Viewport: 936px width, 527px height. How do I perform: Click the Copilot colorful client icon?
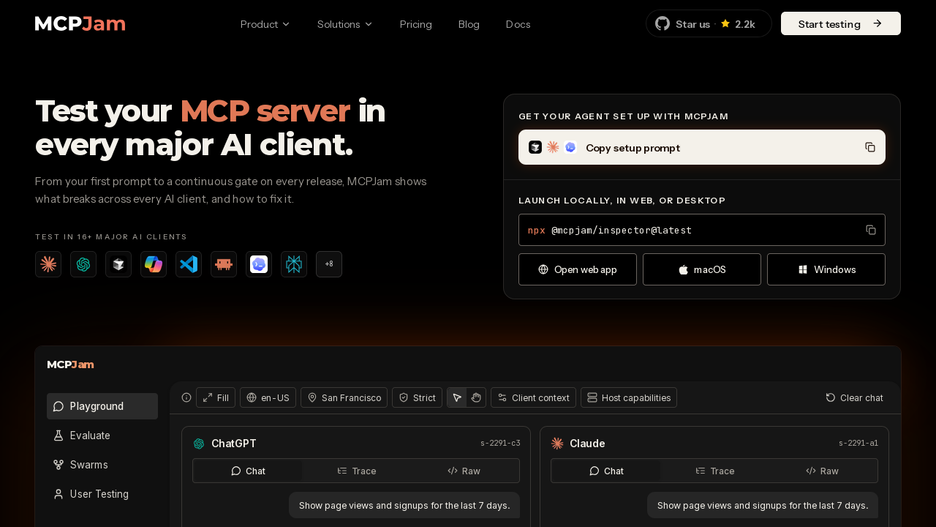pyautogui.click(x=153, y=264)
